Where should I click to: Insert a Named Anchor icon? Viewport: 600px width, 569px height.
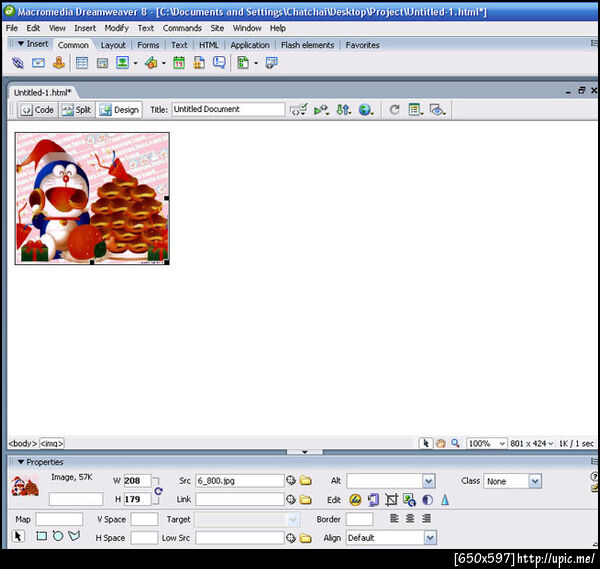[59, 62]
